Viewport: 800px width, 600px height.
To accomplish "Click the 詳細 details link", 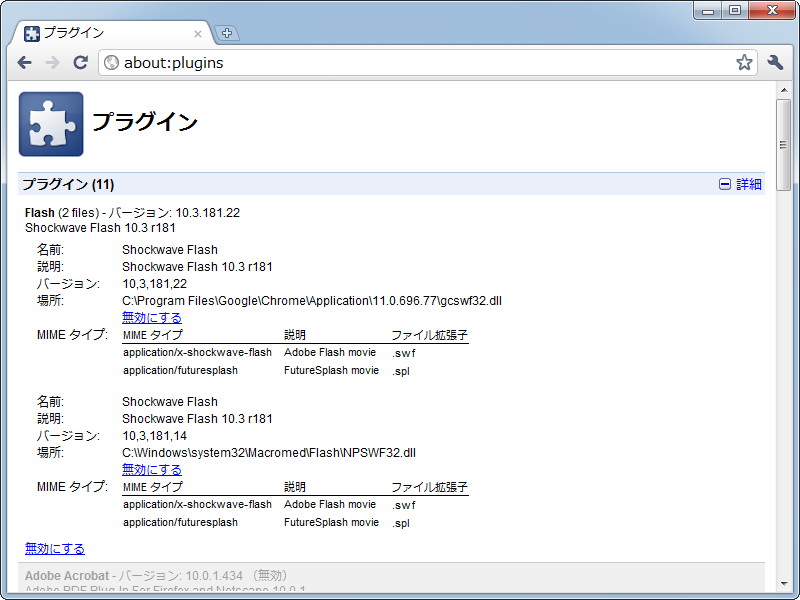I will [x=749, y=184].
